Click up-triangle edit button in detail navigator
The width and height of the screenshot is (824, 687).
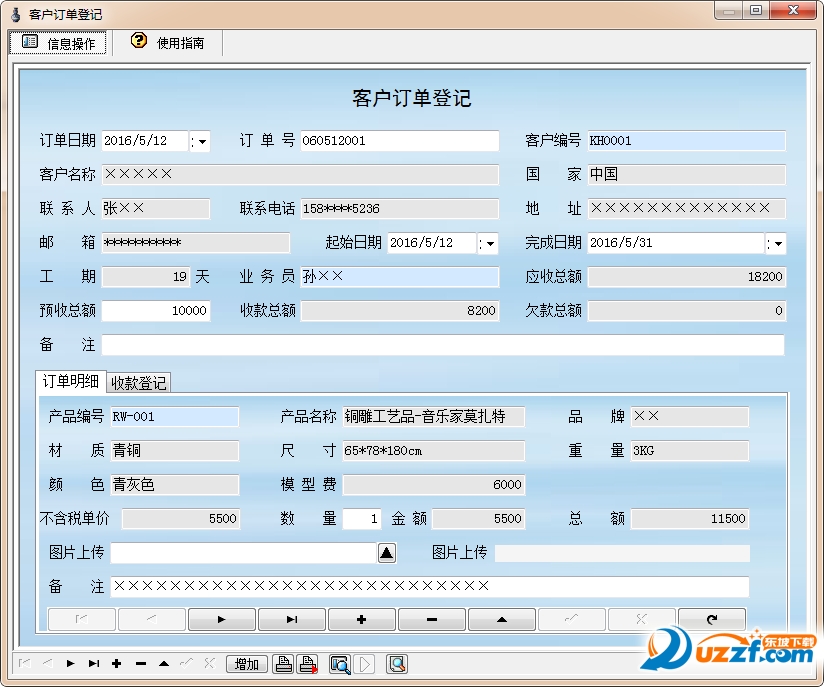point(501,619)
